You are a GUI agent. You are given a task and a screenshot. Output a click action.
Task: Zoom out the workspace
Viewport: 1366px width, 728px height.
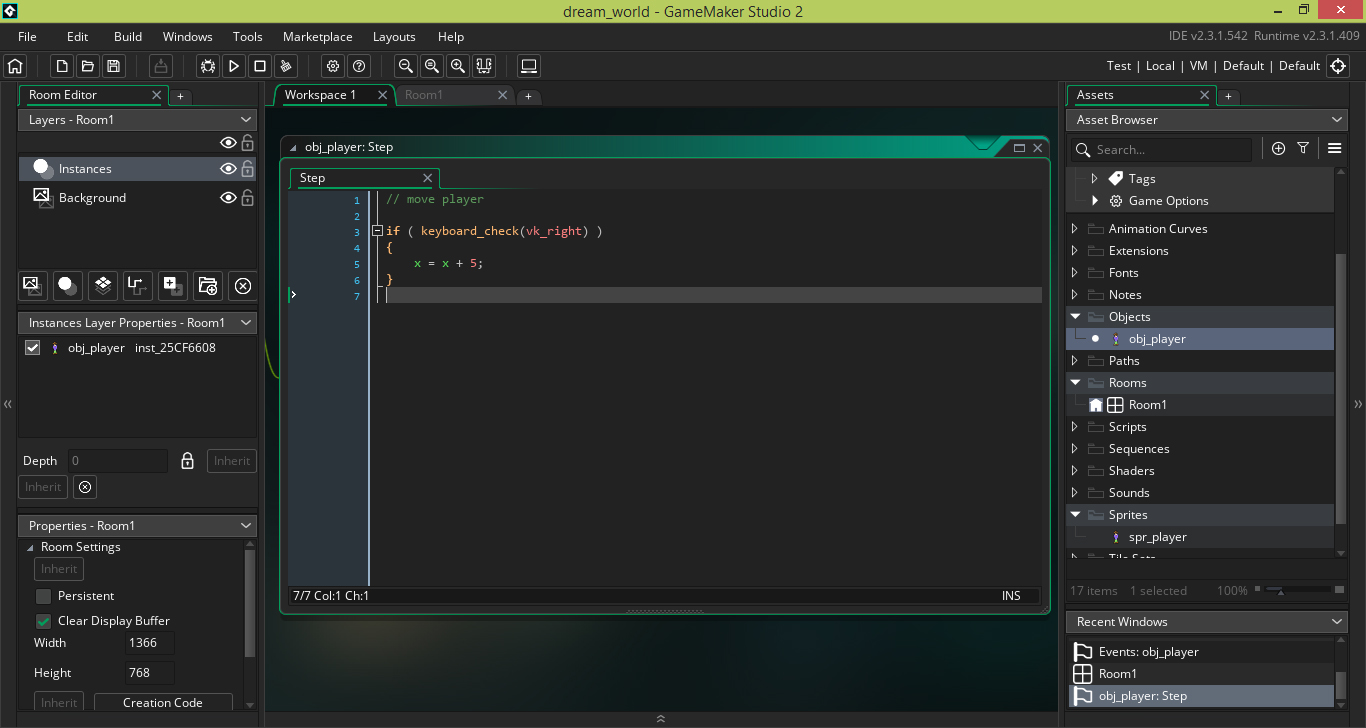click(406, 66)
